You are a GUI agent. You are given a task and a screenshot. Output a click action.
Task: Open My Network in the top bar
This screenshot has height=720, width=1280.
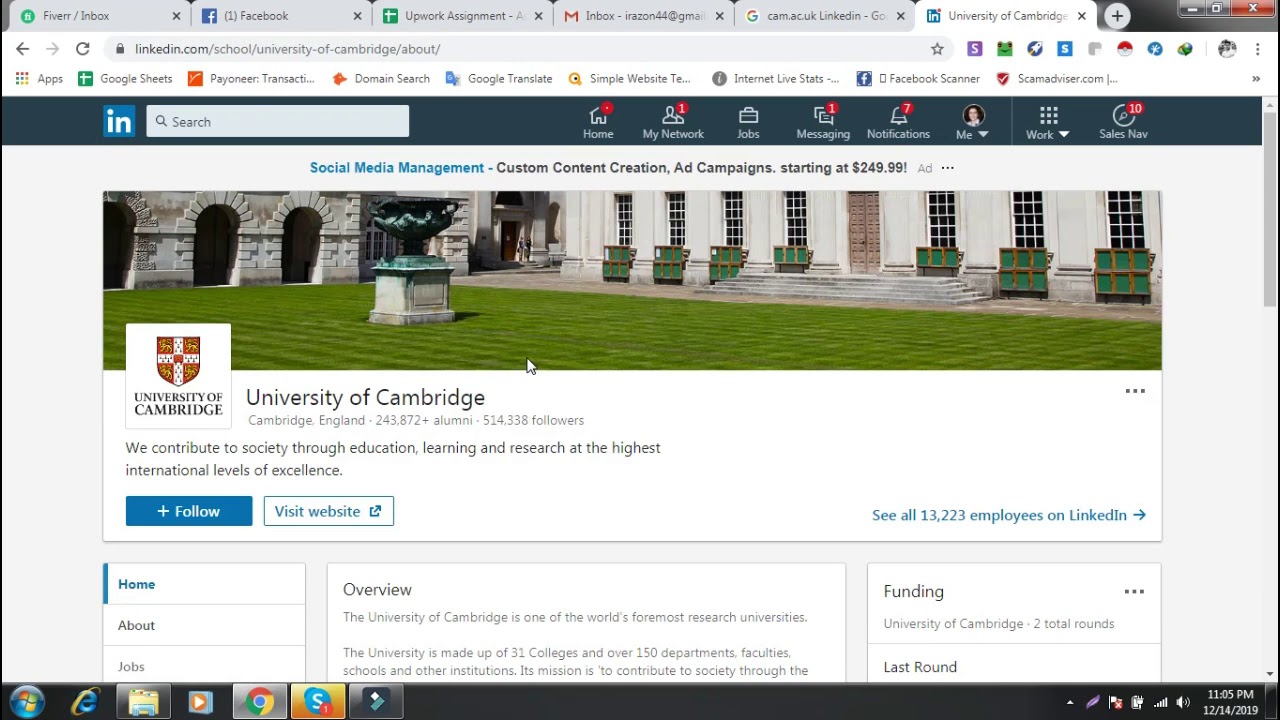(x=673, y=122)
